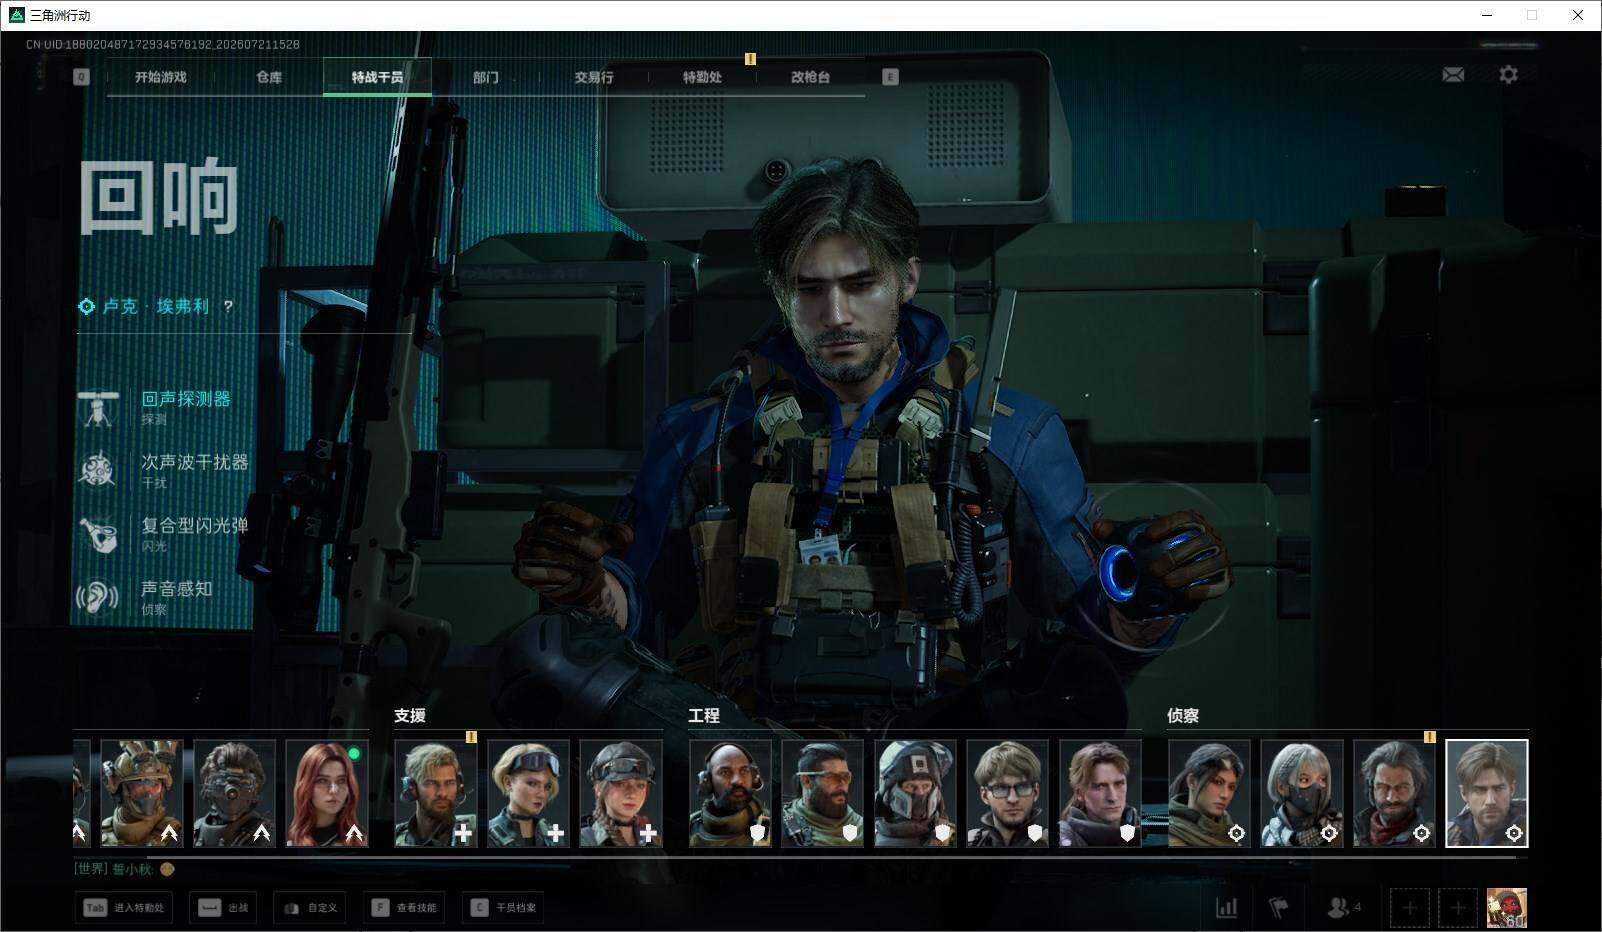Click the 进入特勤处 button
The image size is (1602, 932).
coord(123,908)
